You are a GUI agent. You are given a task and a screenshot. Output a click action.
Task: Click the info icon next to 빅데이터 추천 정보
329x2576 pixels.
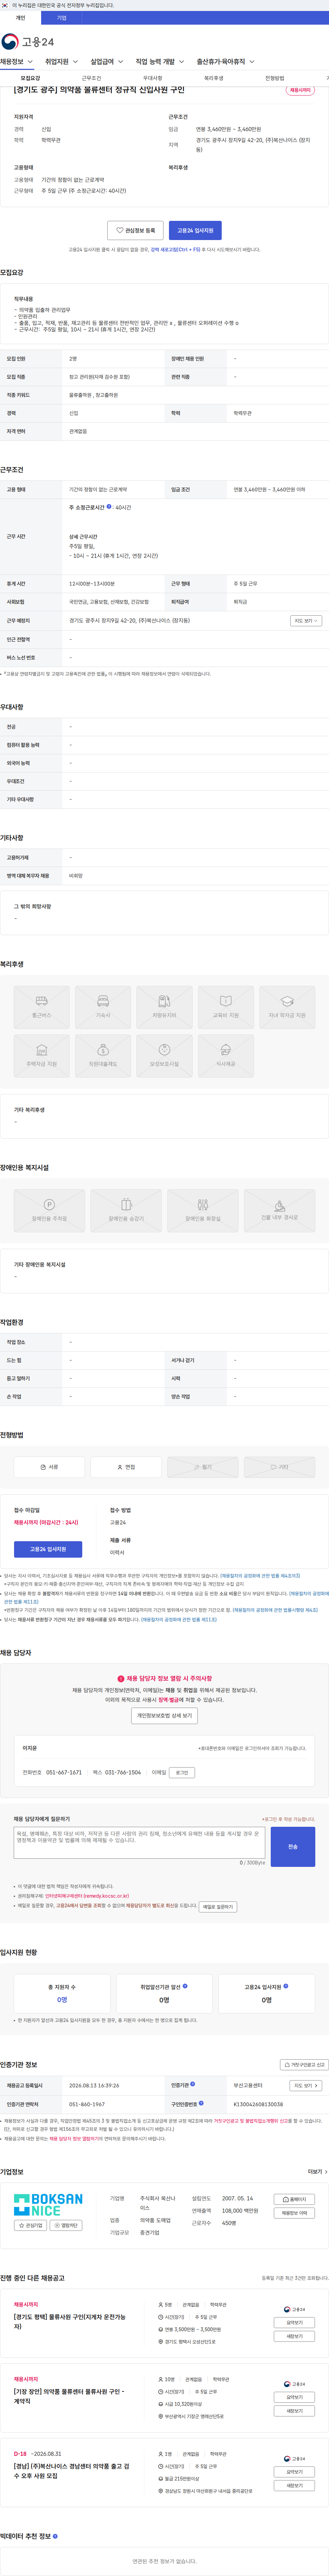pyautogui.click(x=55, y=2536)
